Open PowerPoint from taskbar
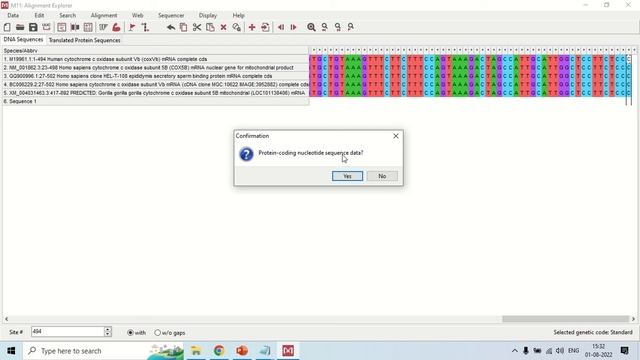Image resolution: width=640 pixels, height=360 pixels. coord(242,351)
